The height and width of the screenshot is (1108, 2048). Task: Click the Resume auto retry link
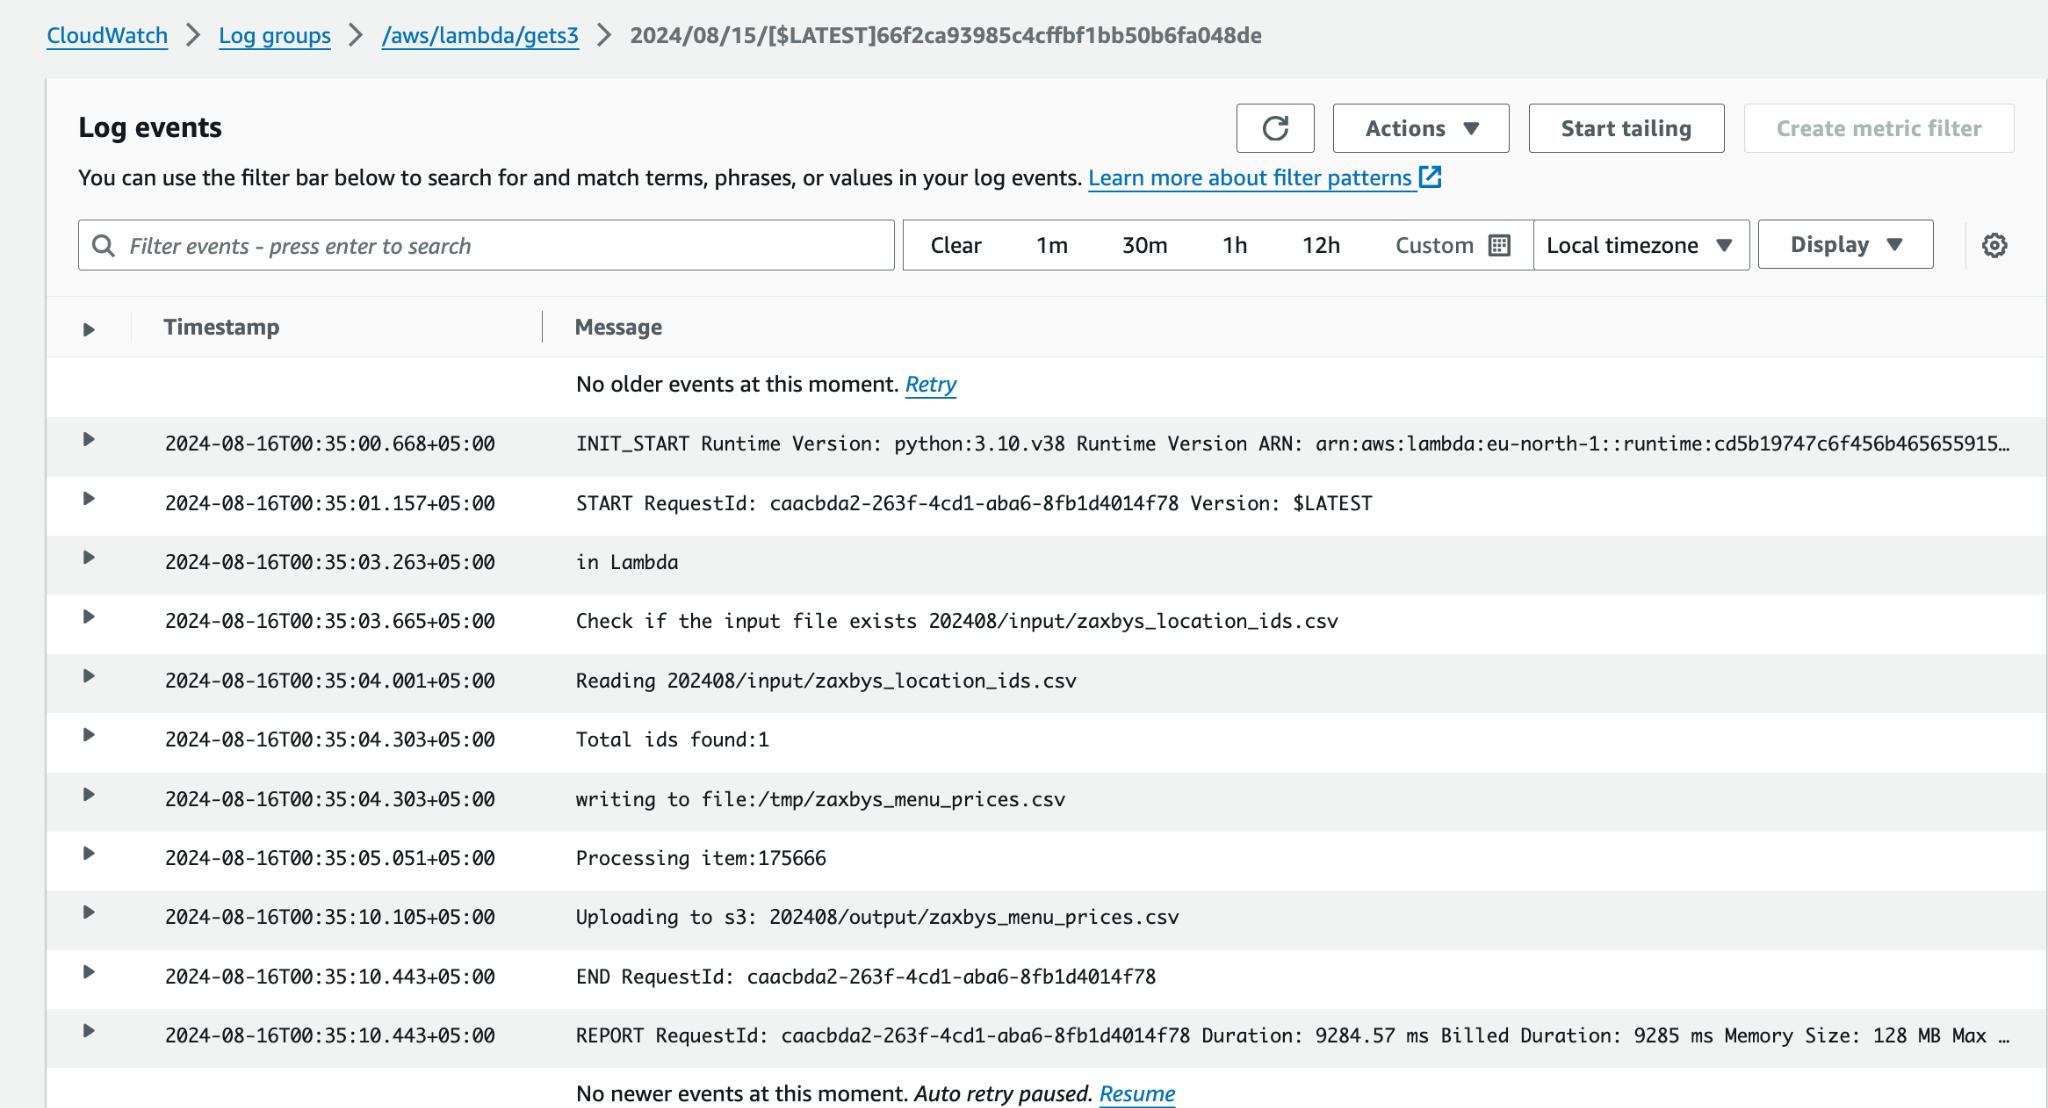pyautogui.click(x=1136, y=1093)
